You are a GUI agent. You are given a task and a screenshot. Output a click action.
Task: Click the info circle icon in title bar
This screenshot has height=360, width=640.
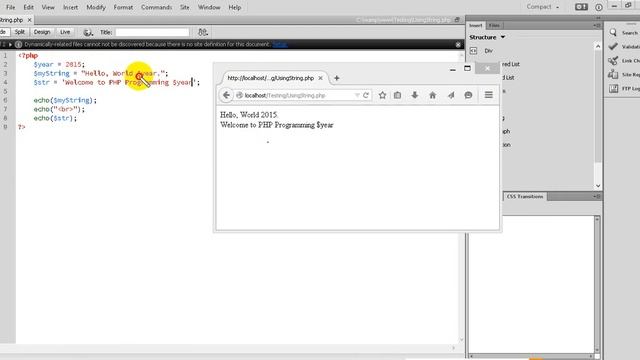pos(599,7)
